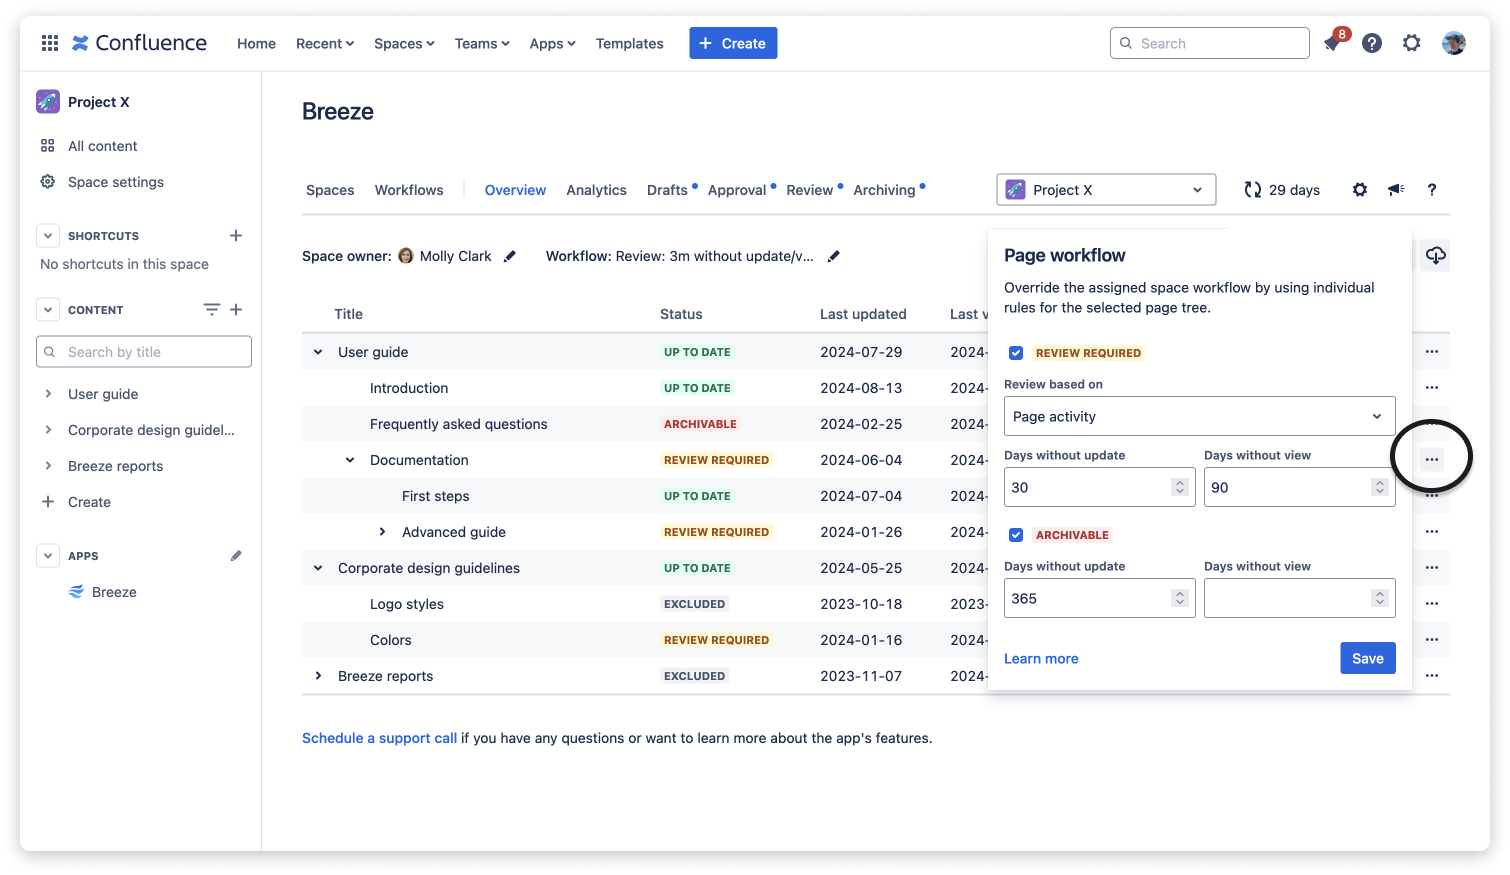Uncheck the Review Required checkbox
1510x875 pixels.
click(1016, 353)
